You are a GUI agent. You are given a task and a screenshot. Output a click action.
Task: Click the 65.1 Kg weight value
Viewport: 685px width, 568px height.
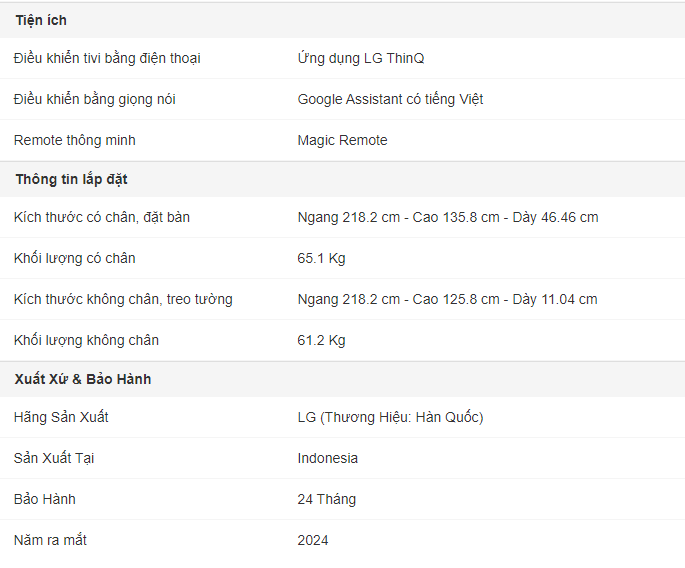322,258
